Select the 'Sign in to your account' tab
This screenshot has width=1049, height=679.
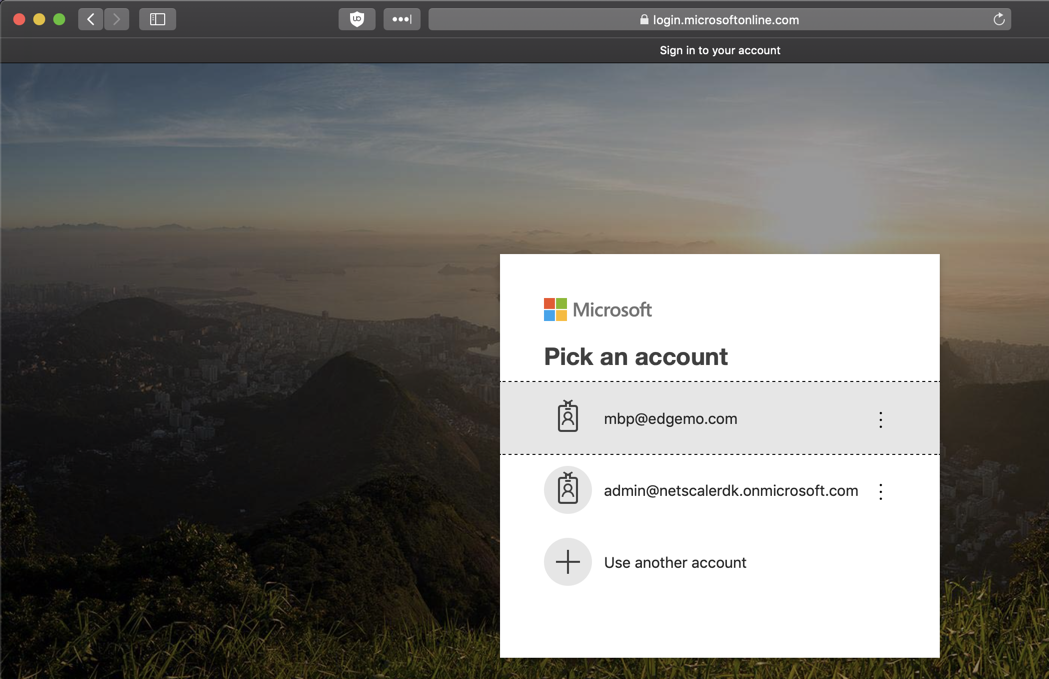coord(720,50)
